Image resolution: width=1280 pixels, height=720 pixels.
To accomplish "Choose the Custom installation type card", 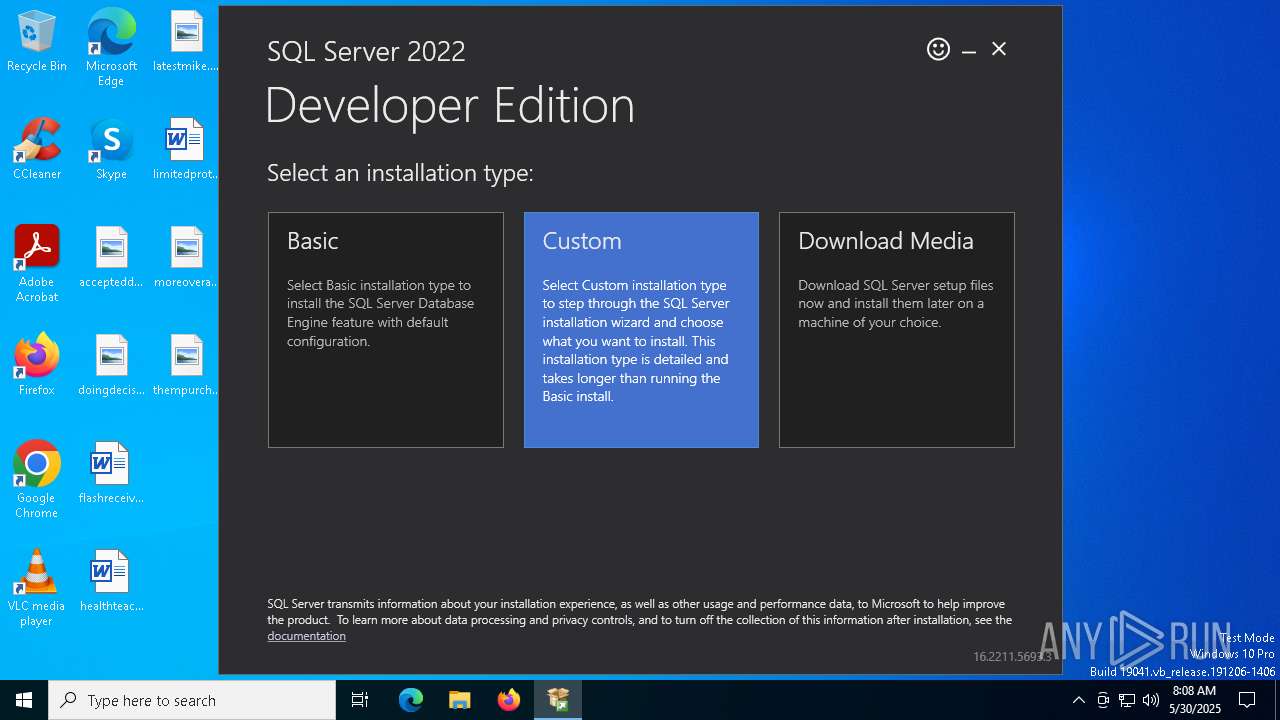I will tap(641, 329).
